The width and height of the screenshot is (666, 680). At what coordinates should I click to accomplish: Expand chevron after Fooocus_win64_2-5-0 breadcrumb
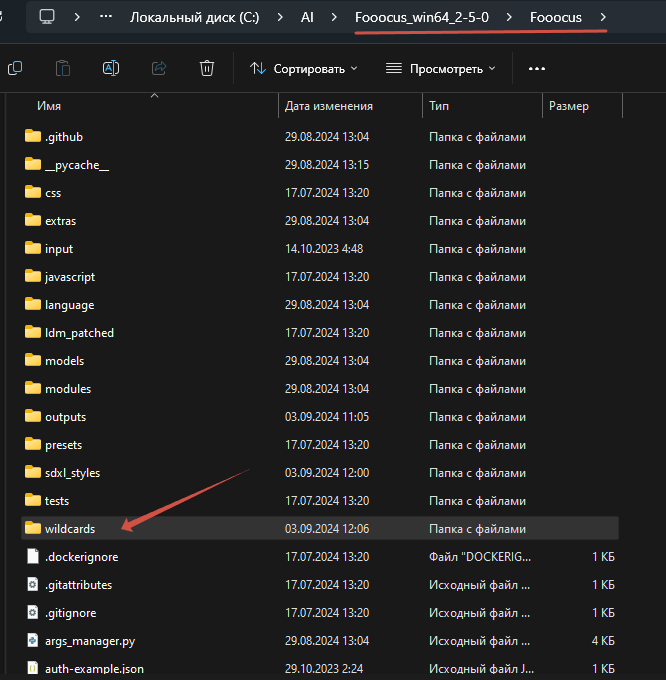[509, 17]
